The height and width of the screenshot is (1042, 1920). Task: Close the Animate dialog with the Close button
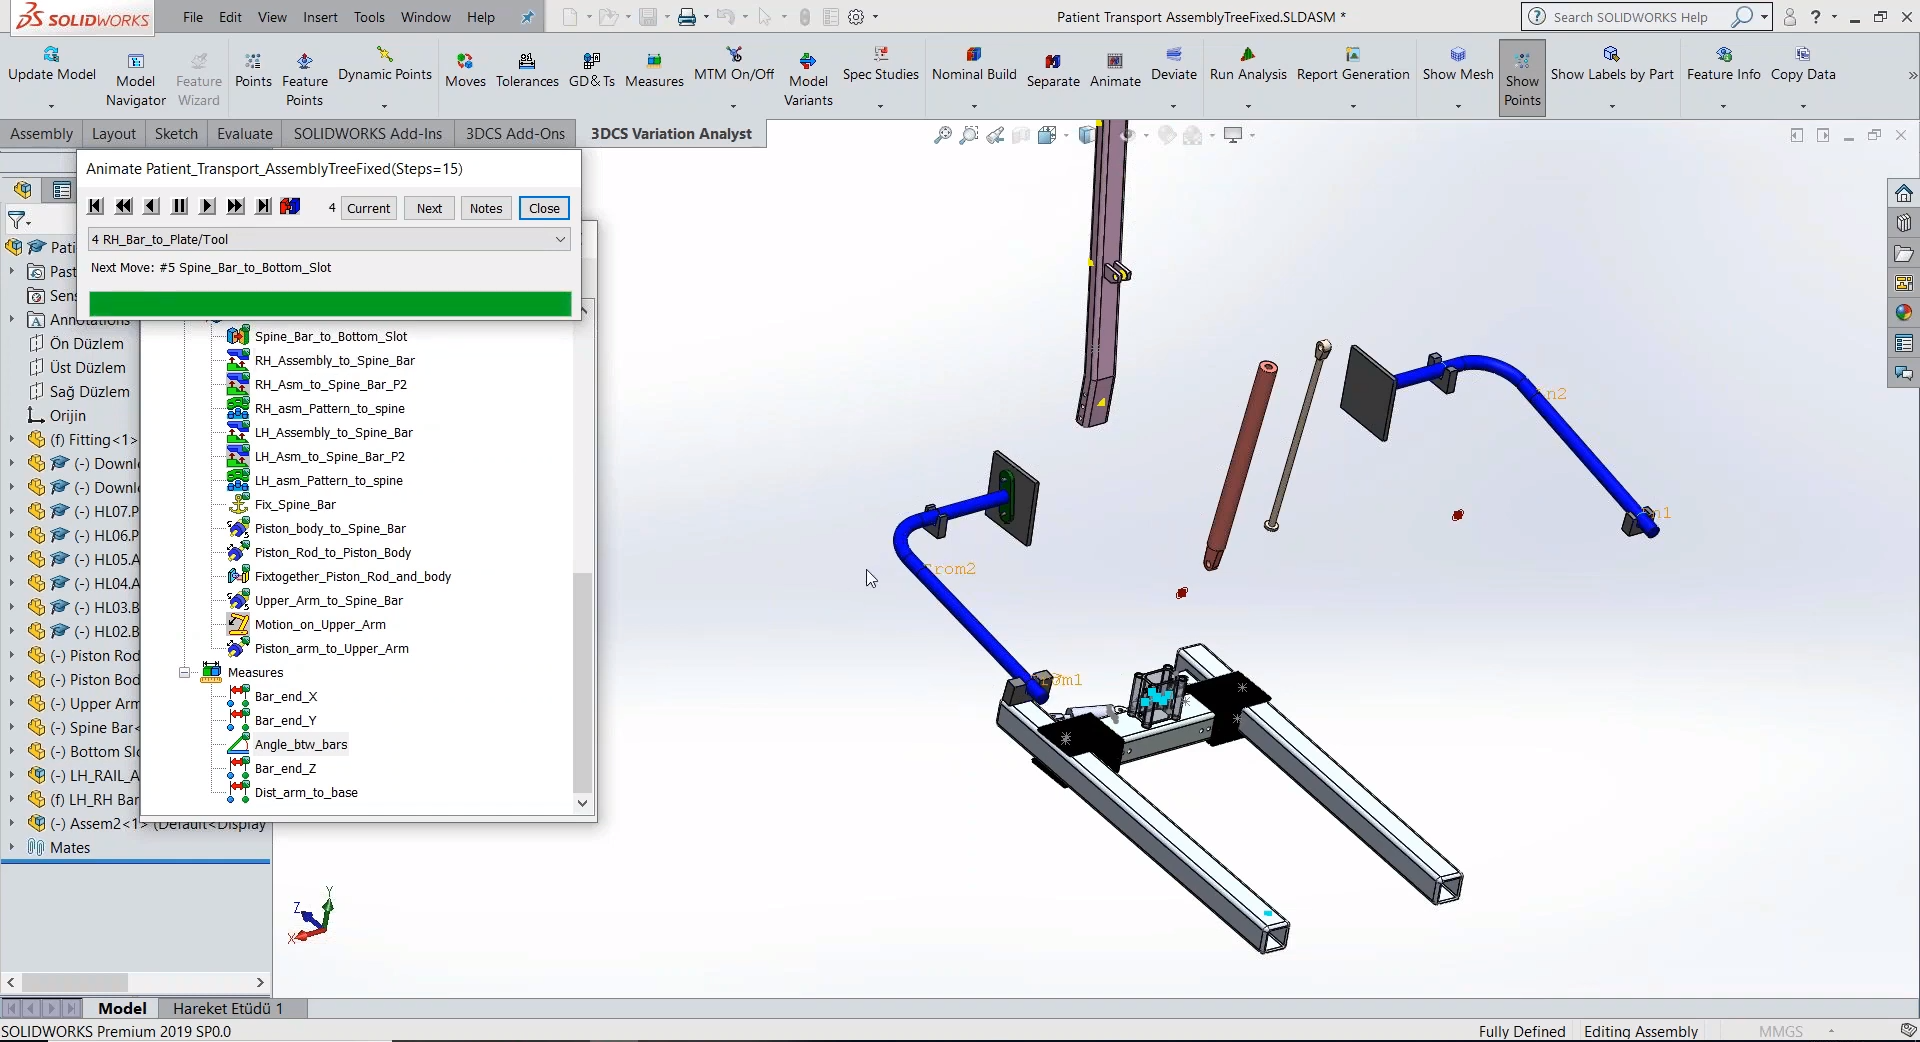point(543,208)
